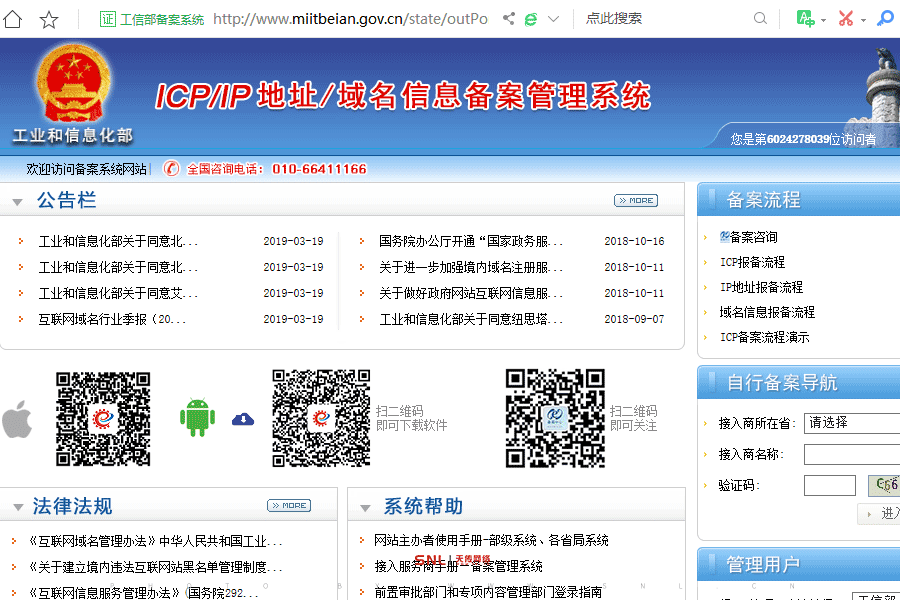Click the Apple logo to download iOS app
Screen dimensions: 900x600
pyautogui.click(x=18, y=420)
